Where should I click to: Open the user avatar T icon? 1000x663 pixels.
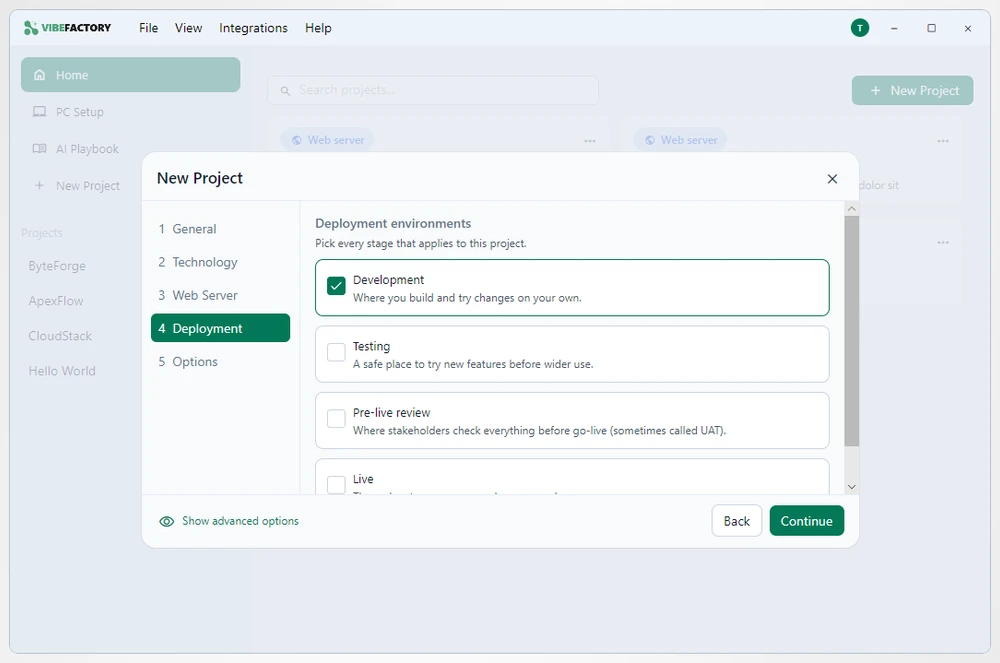[x=859, y=28]
